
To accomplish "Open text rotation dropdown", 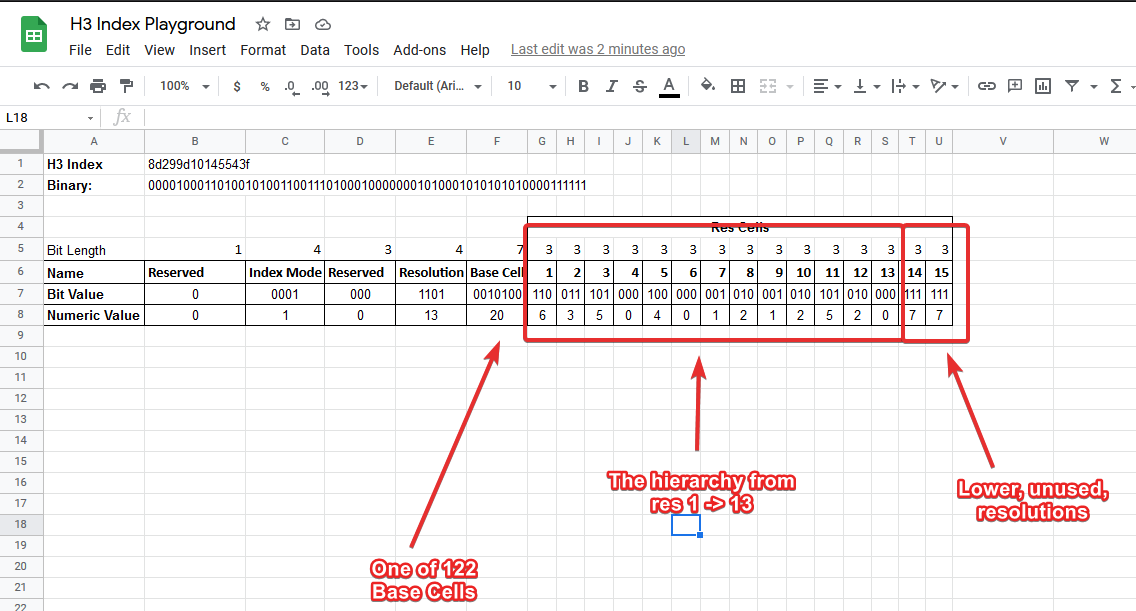I will (944, 86).
